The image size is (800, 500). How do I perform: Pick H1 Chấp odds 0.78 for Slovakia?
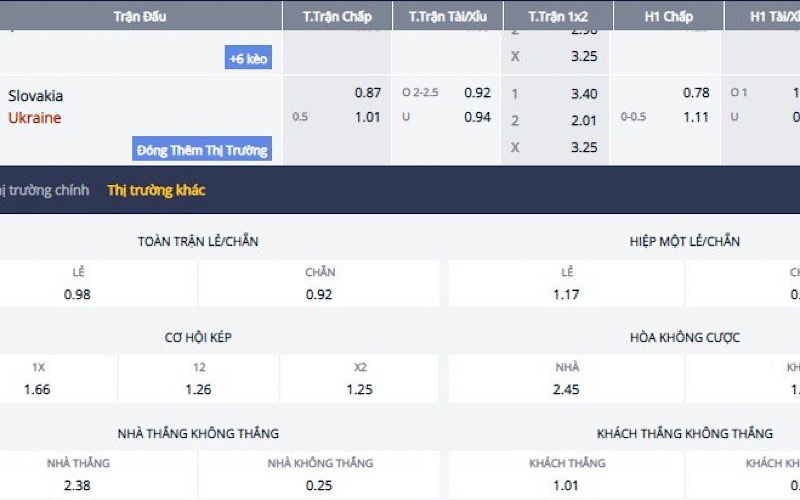coord(696,93)
